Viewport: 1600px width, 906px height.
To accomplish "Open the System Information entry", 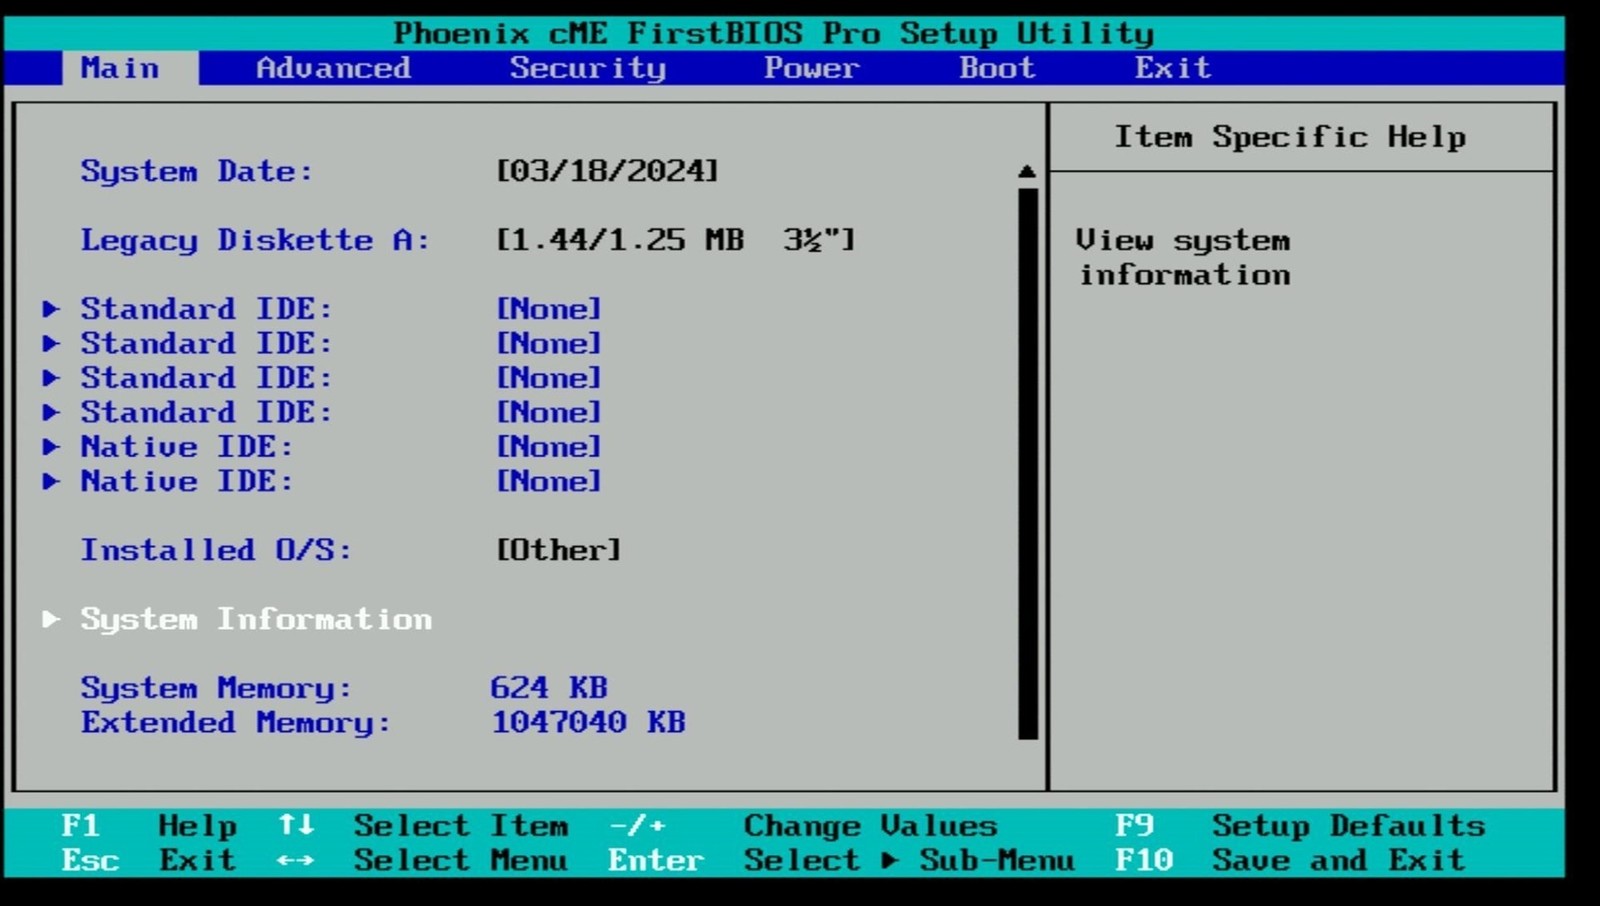I will pos(256,619).
